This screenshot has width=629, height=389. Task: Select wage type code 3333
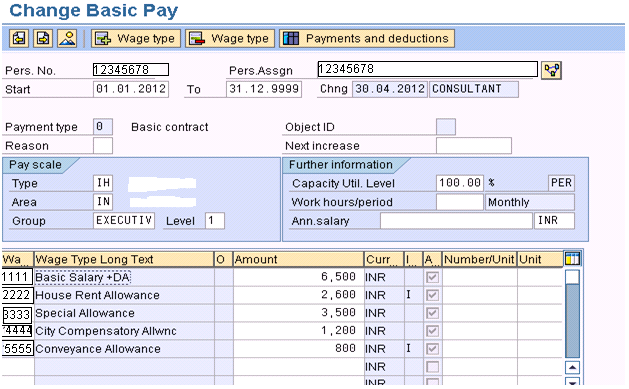[17, 314]
